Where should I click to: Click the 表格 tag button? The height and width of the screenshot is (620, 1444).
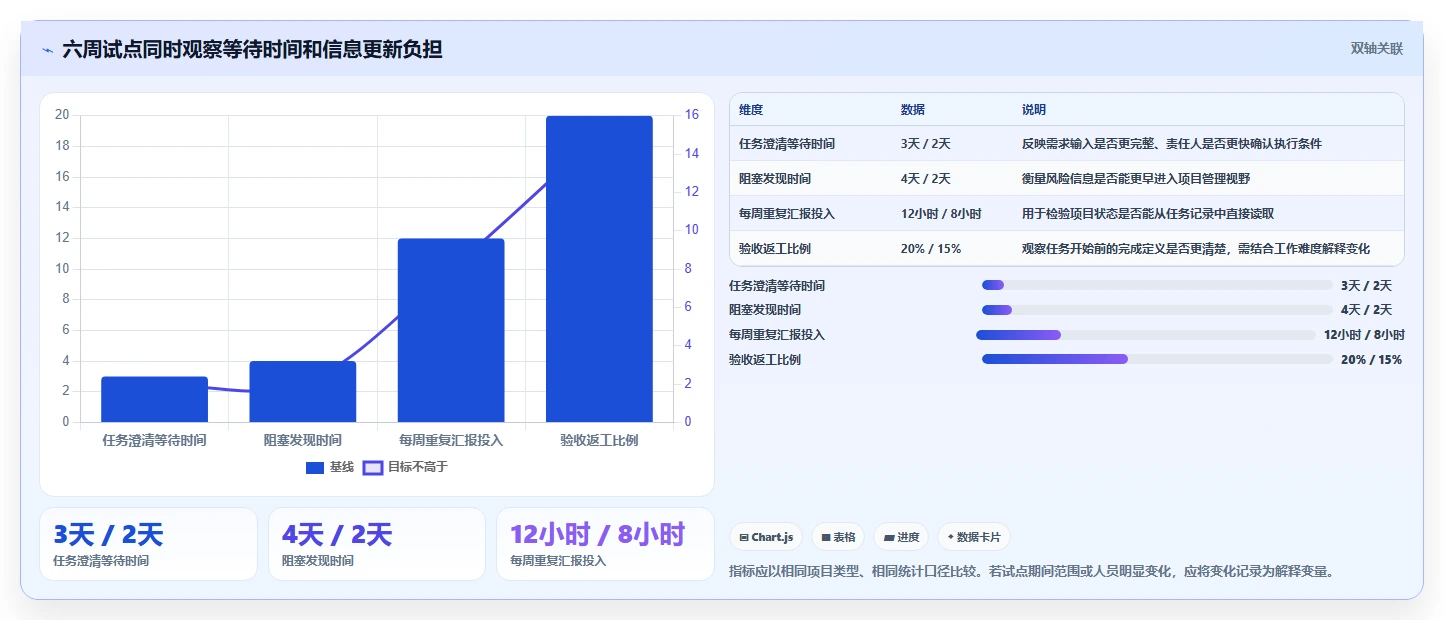838,537
